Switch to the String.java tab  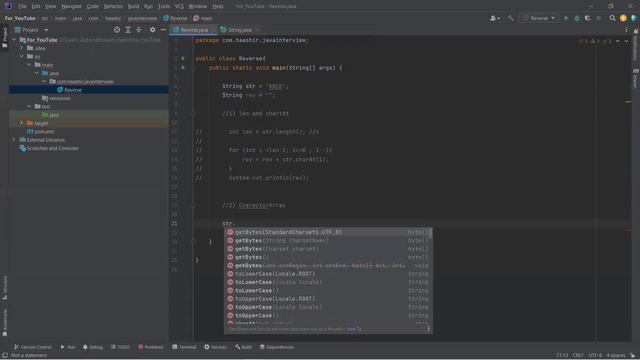click(x=239, y=30)
